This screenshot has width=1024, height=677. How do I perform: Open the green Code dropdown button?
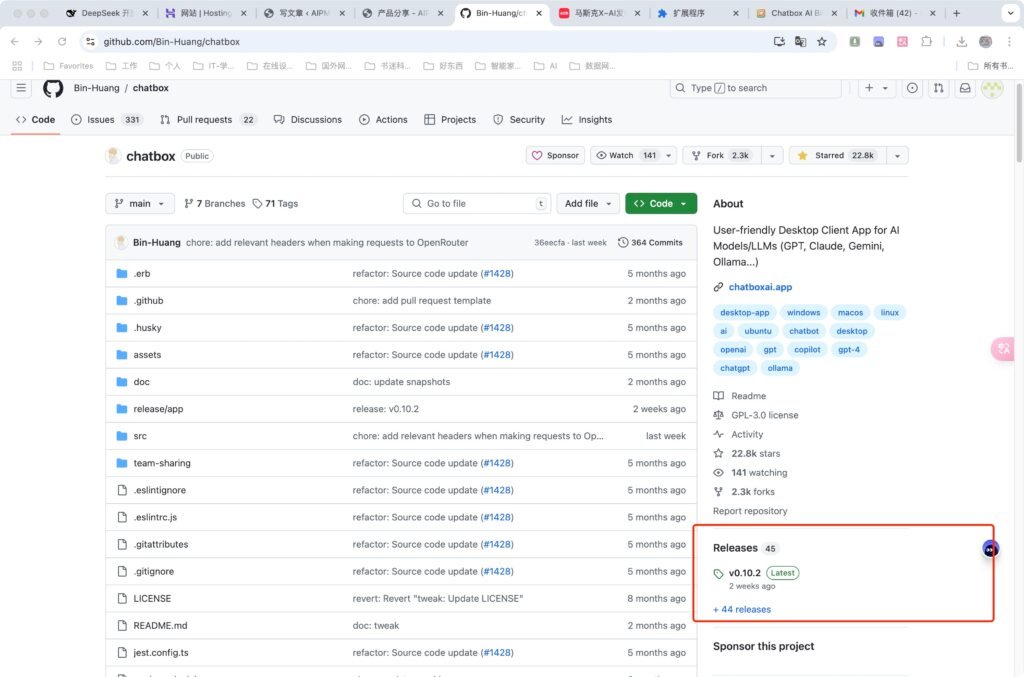coord(661,204)
